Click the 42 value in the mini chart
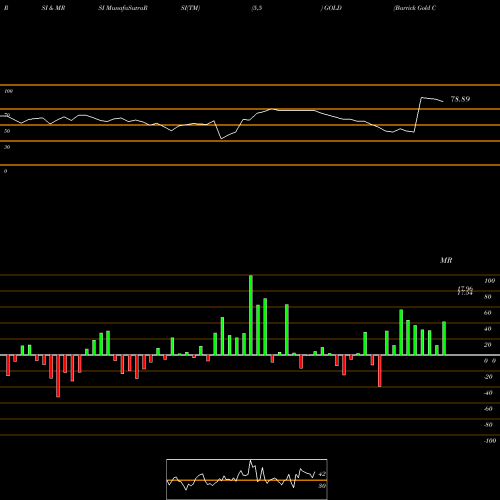Viewport: 500px width, 500px height. coord(322,474)
